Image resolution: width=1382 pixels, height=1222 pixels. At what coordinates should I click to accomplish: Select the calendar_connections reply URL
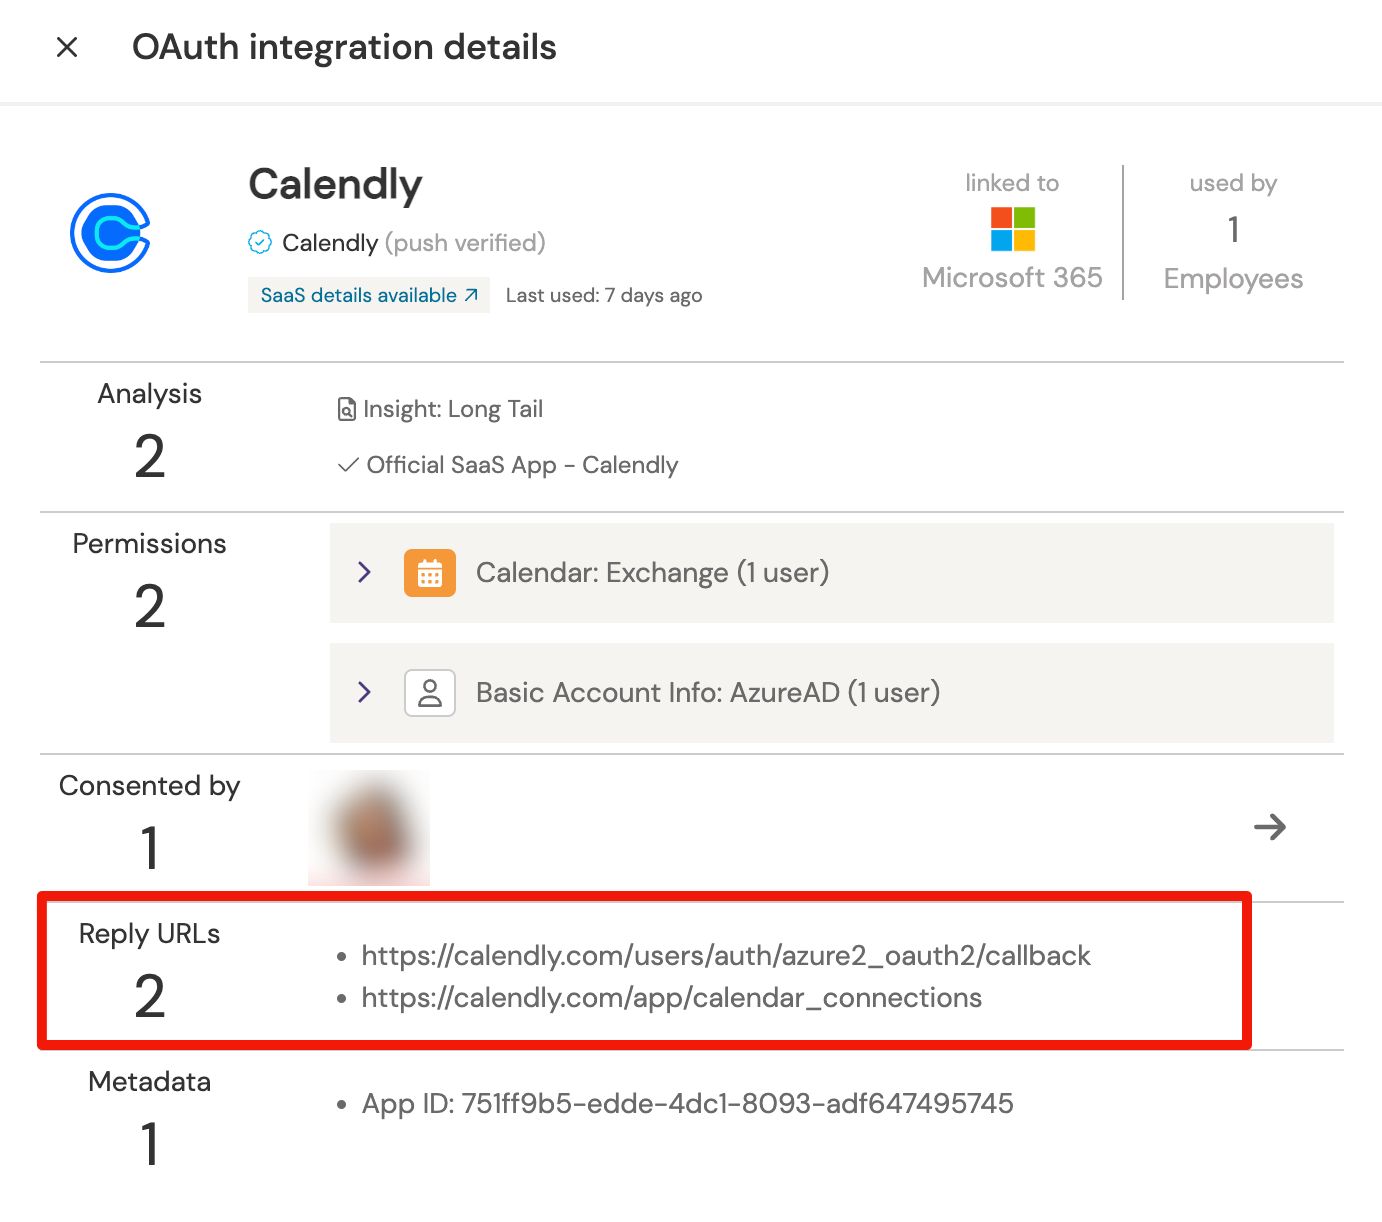[x=672, y=998]
